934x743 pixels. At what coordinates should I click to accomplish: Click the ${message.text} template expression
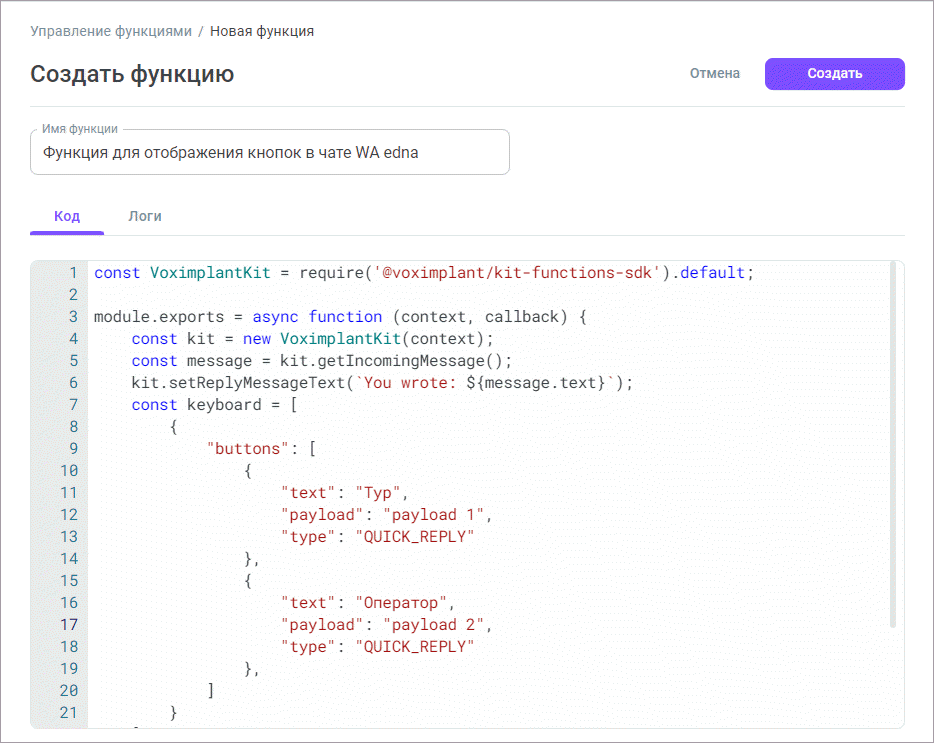click(536, 383)
